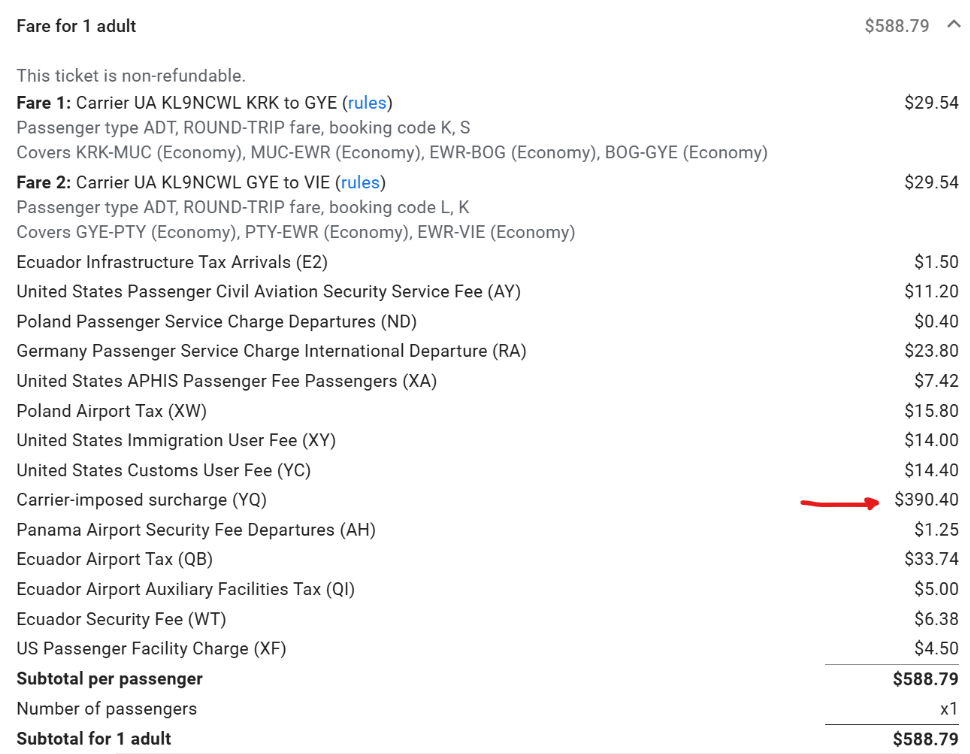Click Subtotal for 1 adult label

click(x=94, y=739)
